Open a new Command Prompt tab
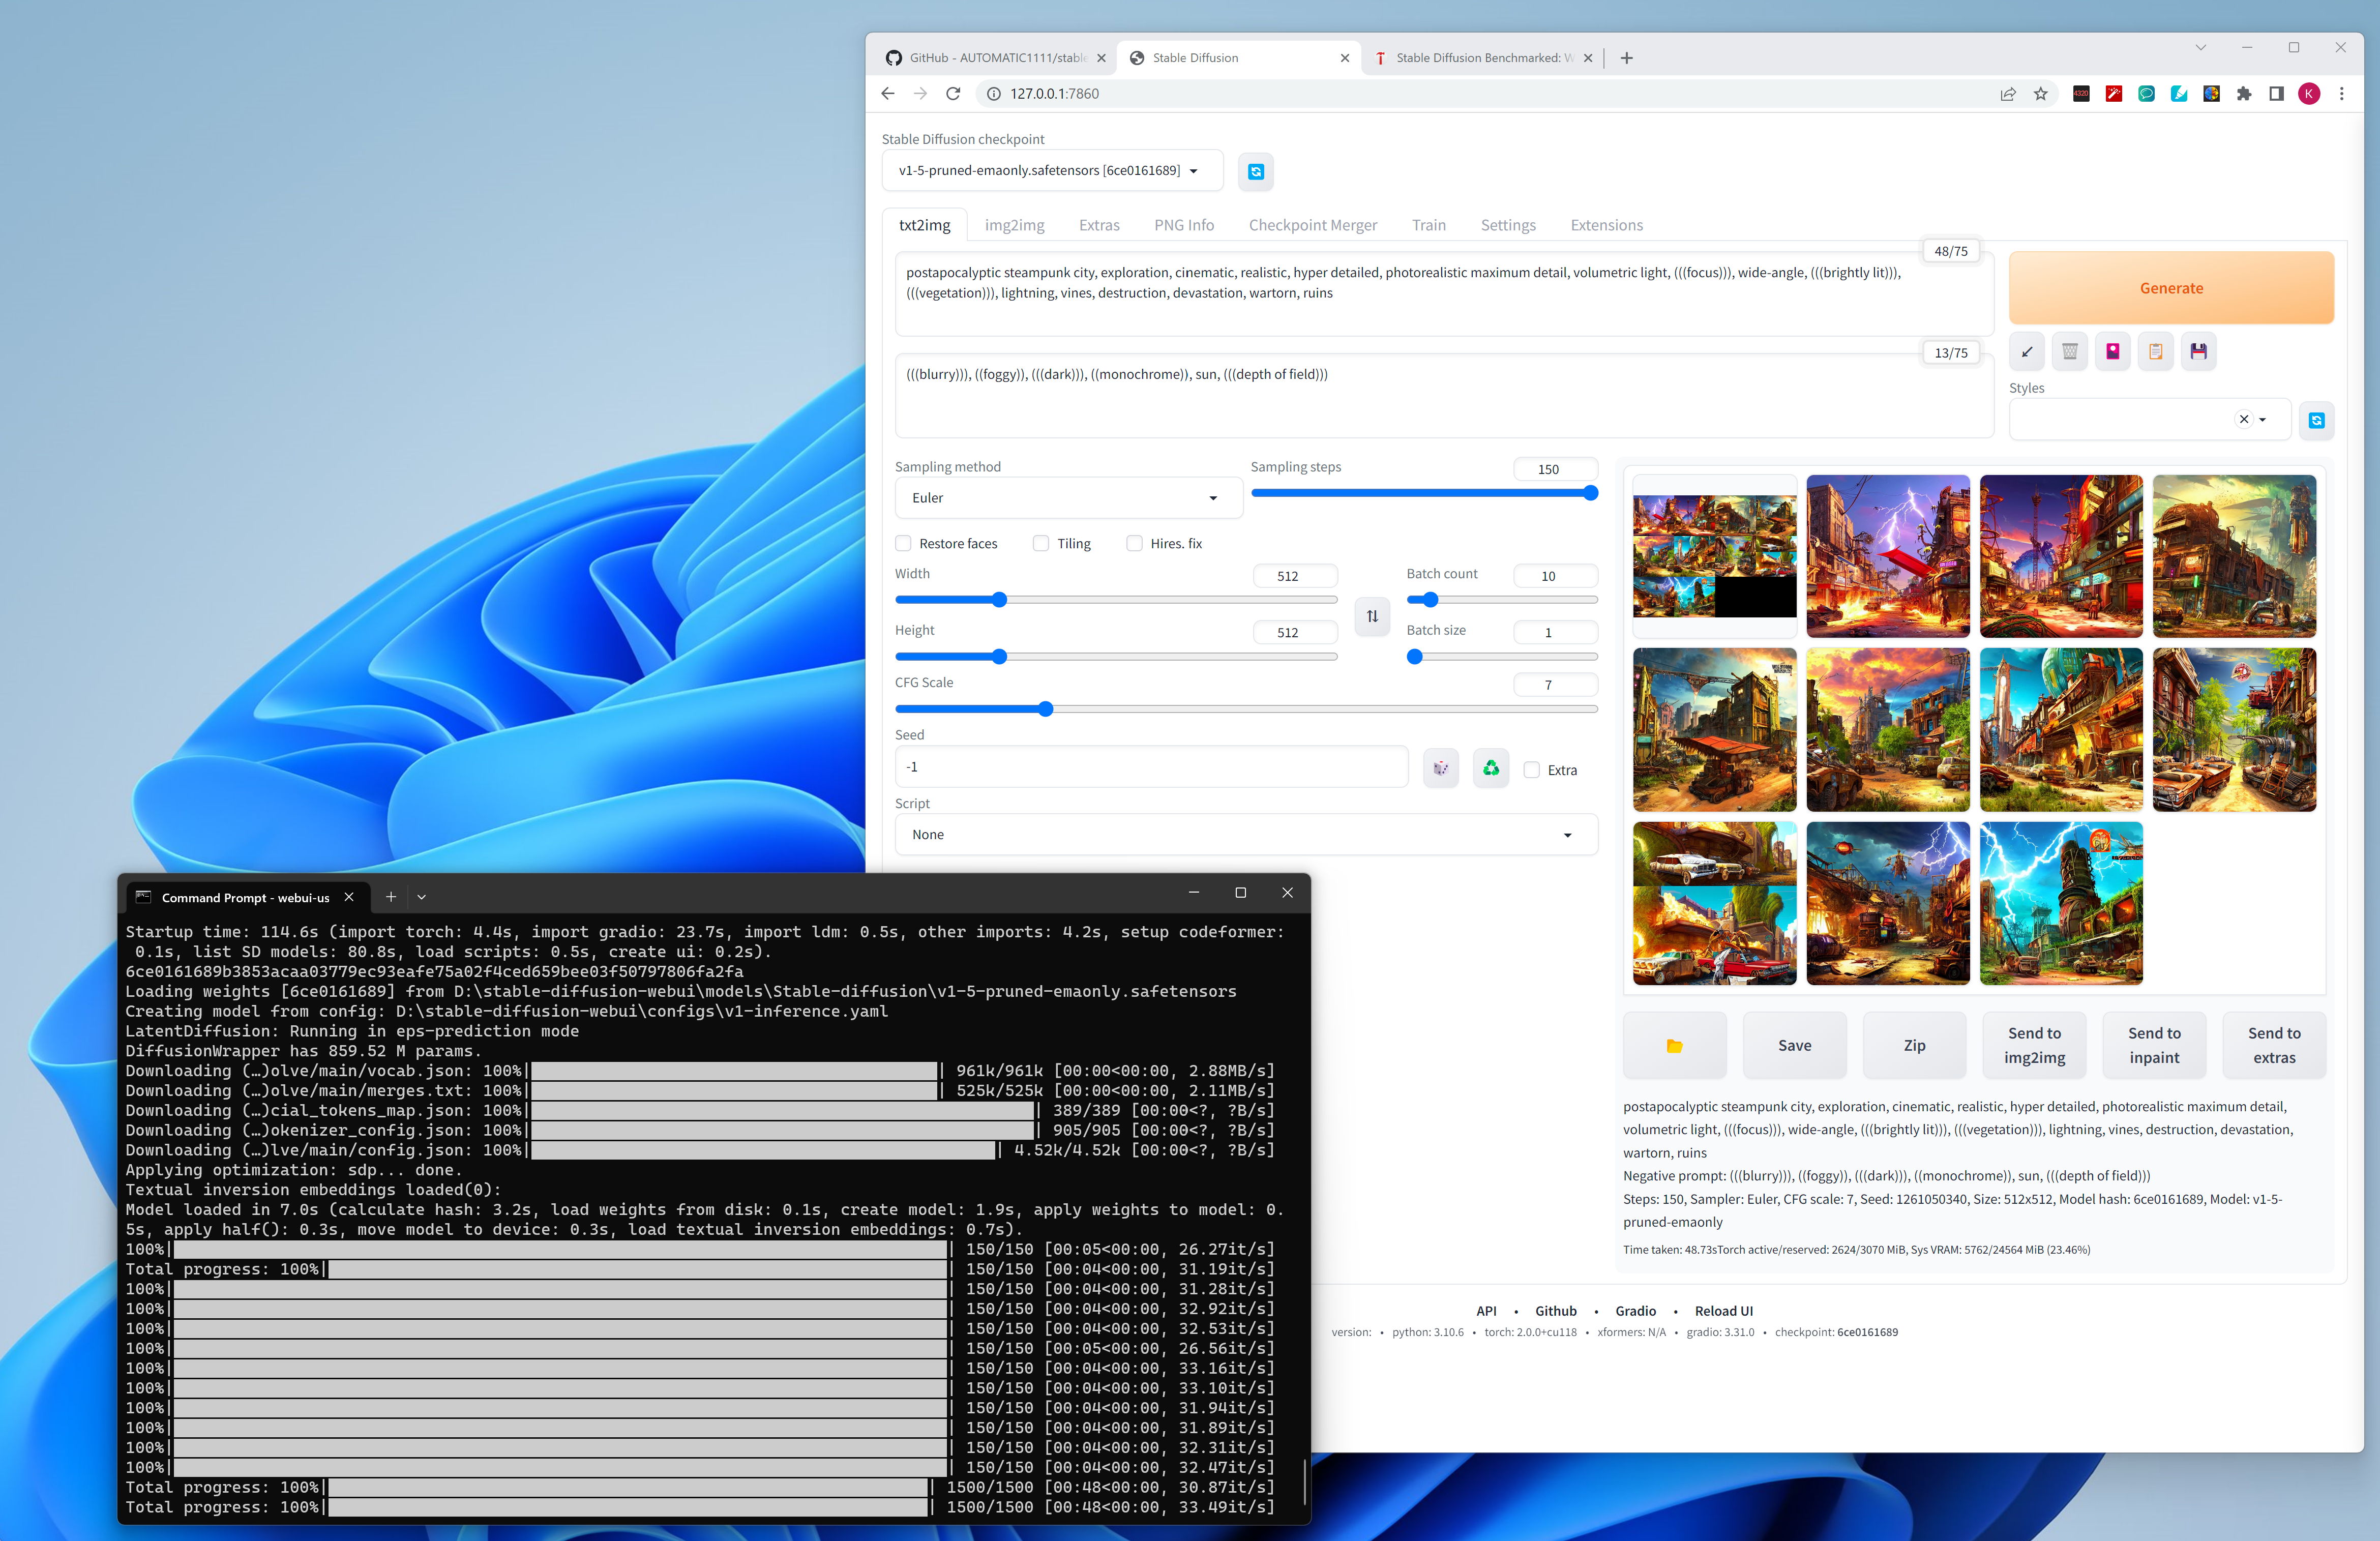2380x1541 pixels. point(391,897)
